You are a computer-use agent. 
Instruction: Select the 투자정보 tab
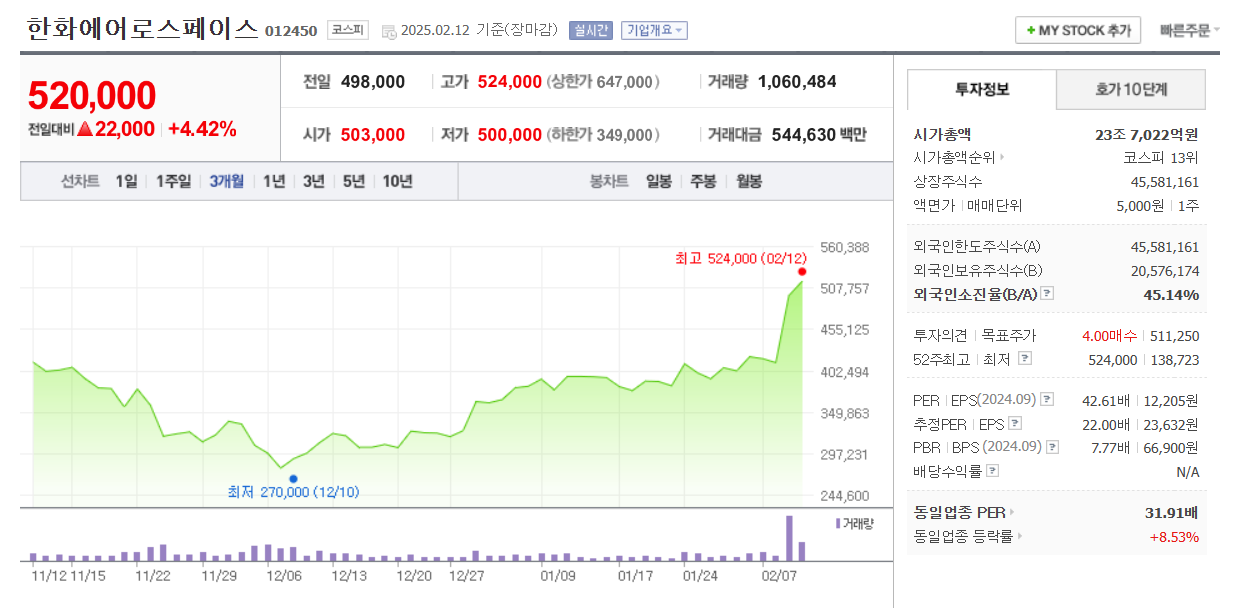coord(982,89)
